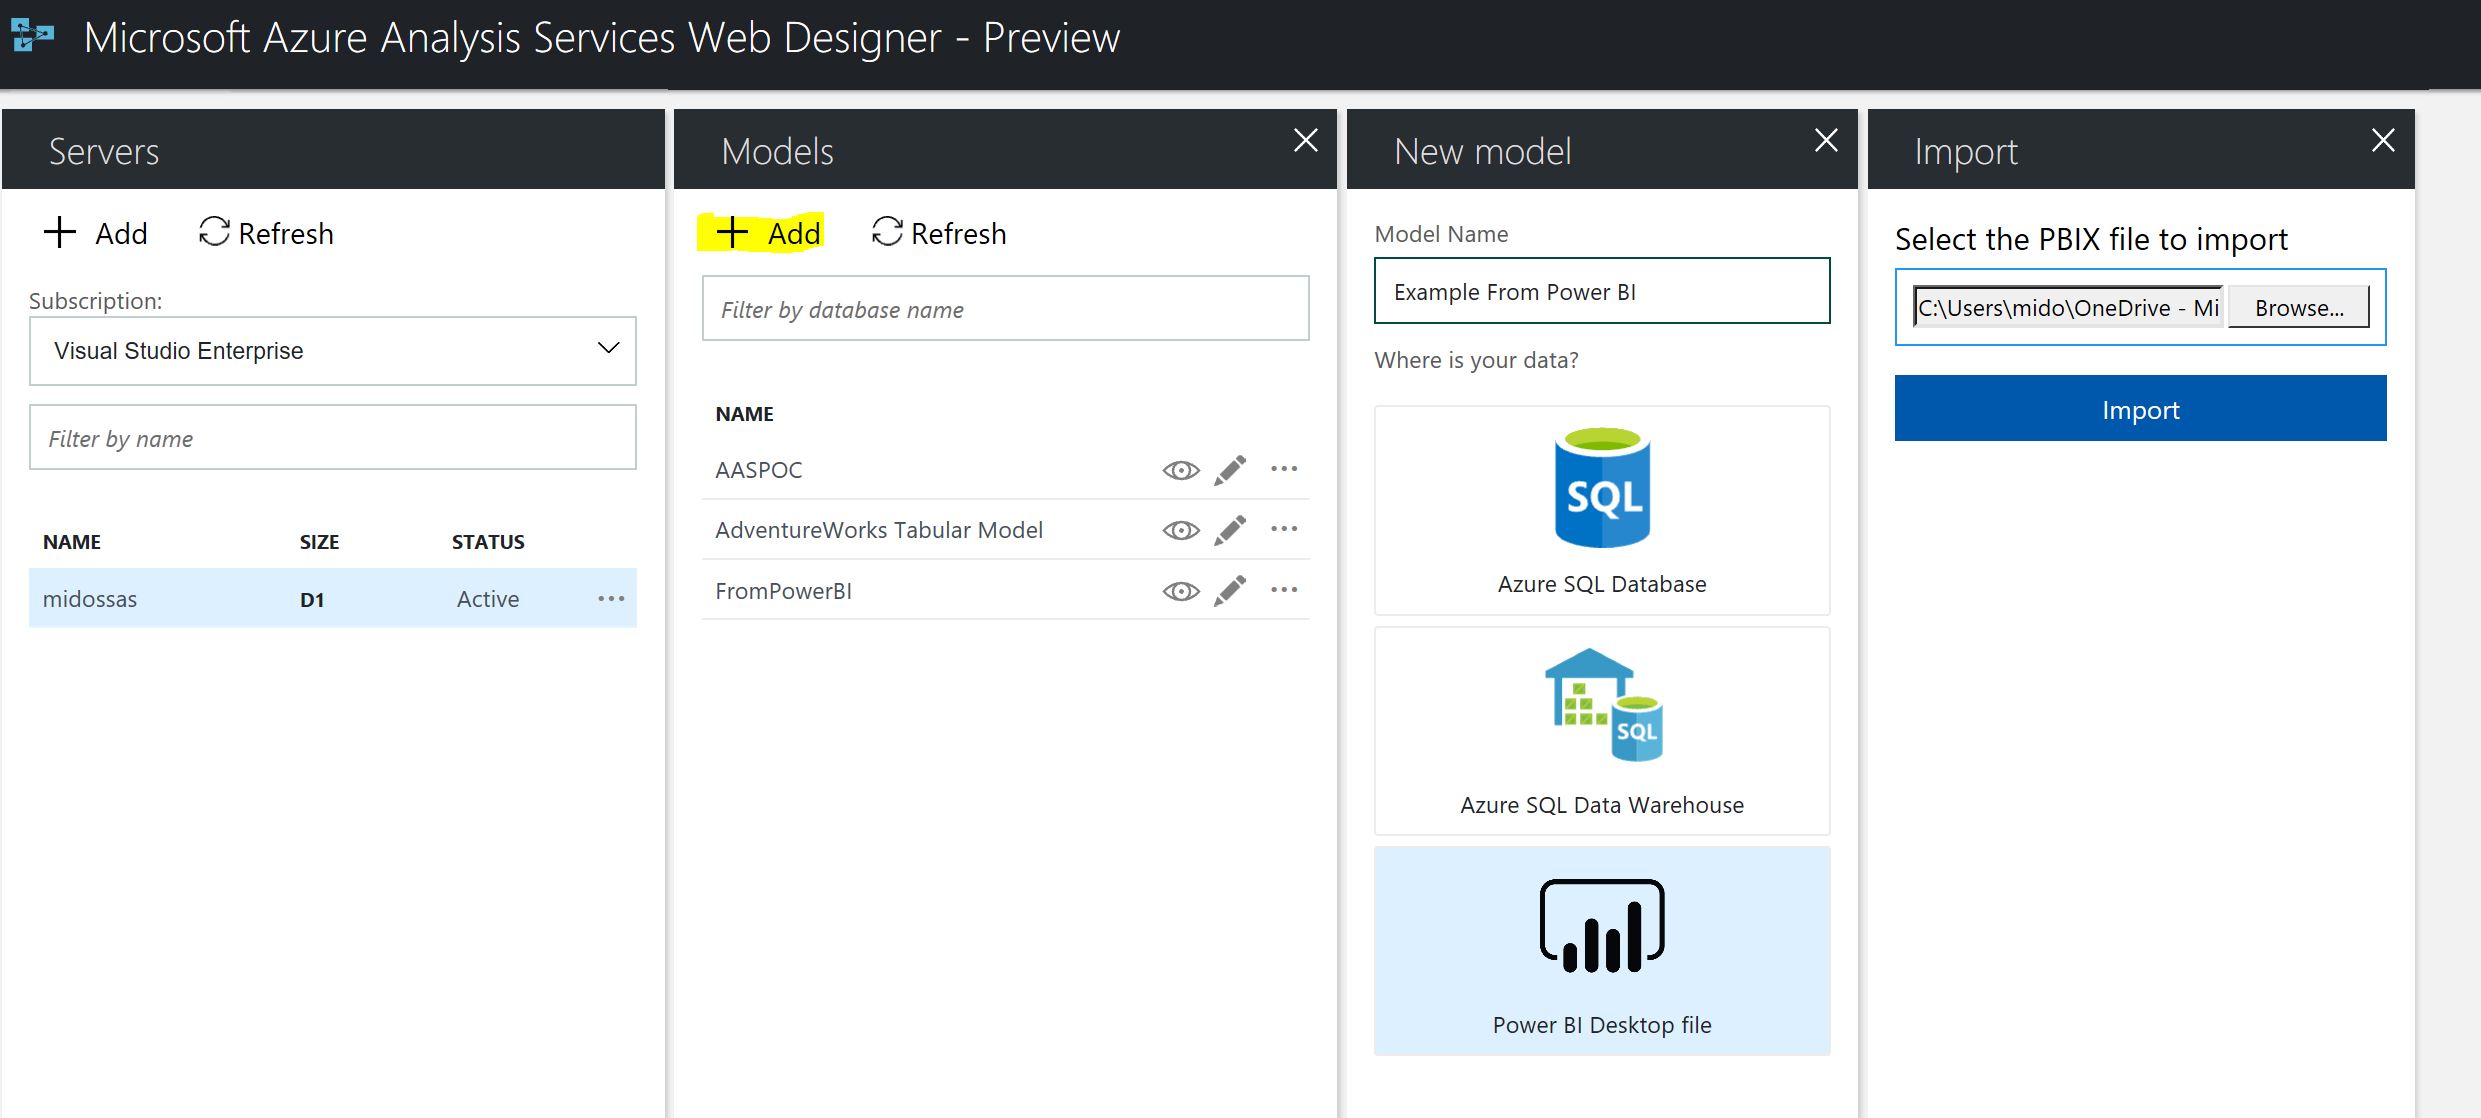Choose Azure SQL Database as data source
This screenshot has width=2481, height=1118.
click(x=1602, y=510)
